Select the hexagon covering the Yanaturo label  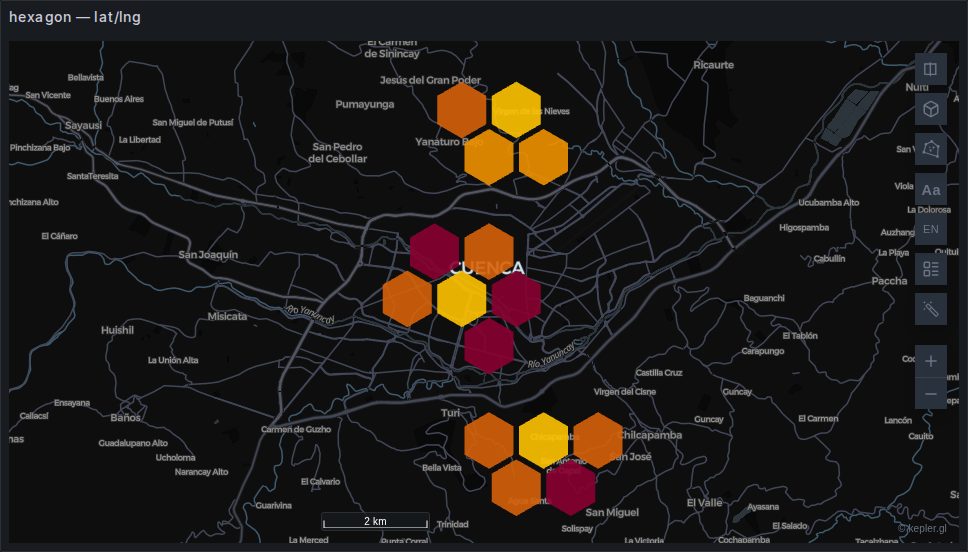click(489, 157)
